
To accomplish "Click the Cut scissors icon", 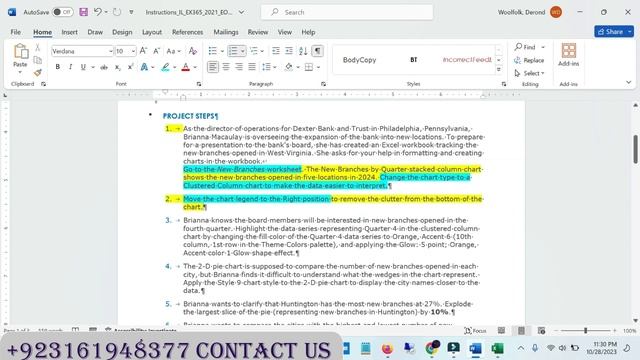I will 38,48.
